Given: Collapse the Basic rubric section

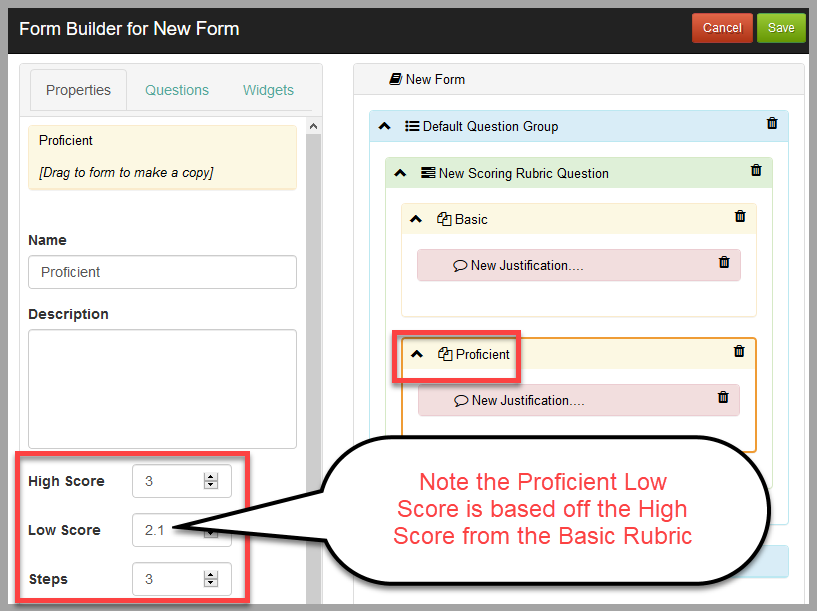Looking at the screenshot, I should 416,219.
